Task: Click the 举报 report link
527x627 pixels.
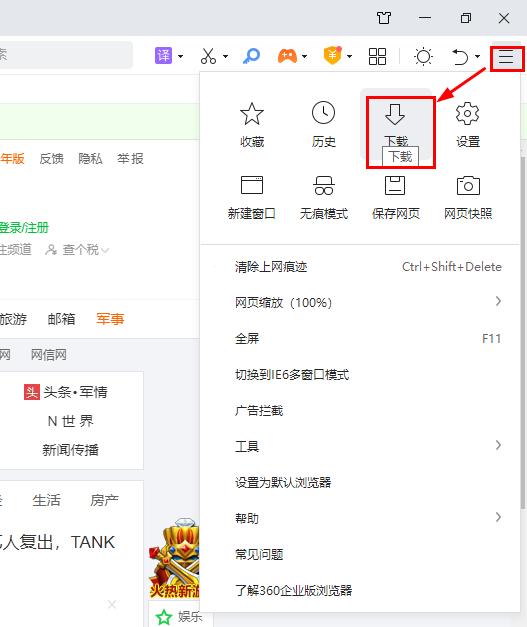Action: tap(130, 159)
